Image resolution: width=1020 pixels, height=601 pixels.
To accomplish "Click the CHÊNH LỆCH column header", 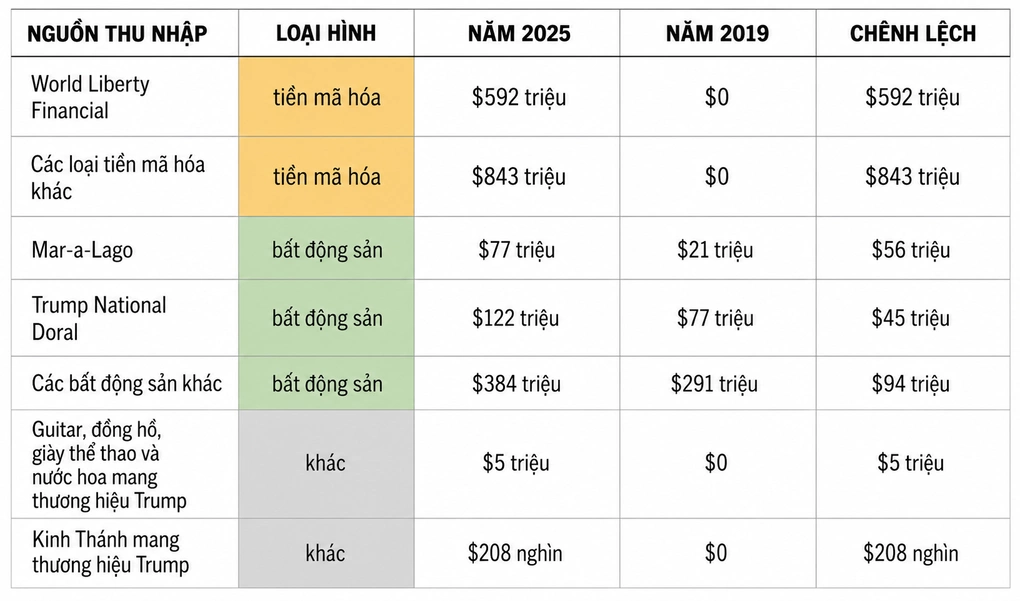I will 913,33.
